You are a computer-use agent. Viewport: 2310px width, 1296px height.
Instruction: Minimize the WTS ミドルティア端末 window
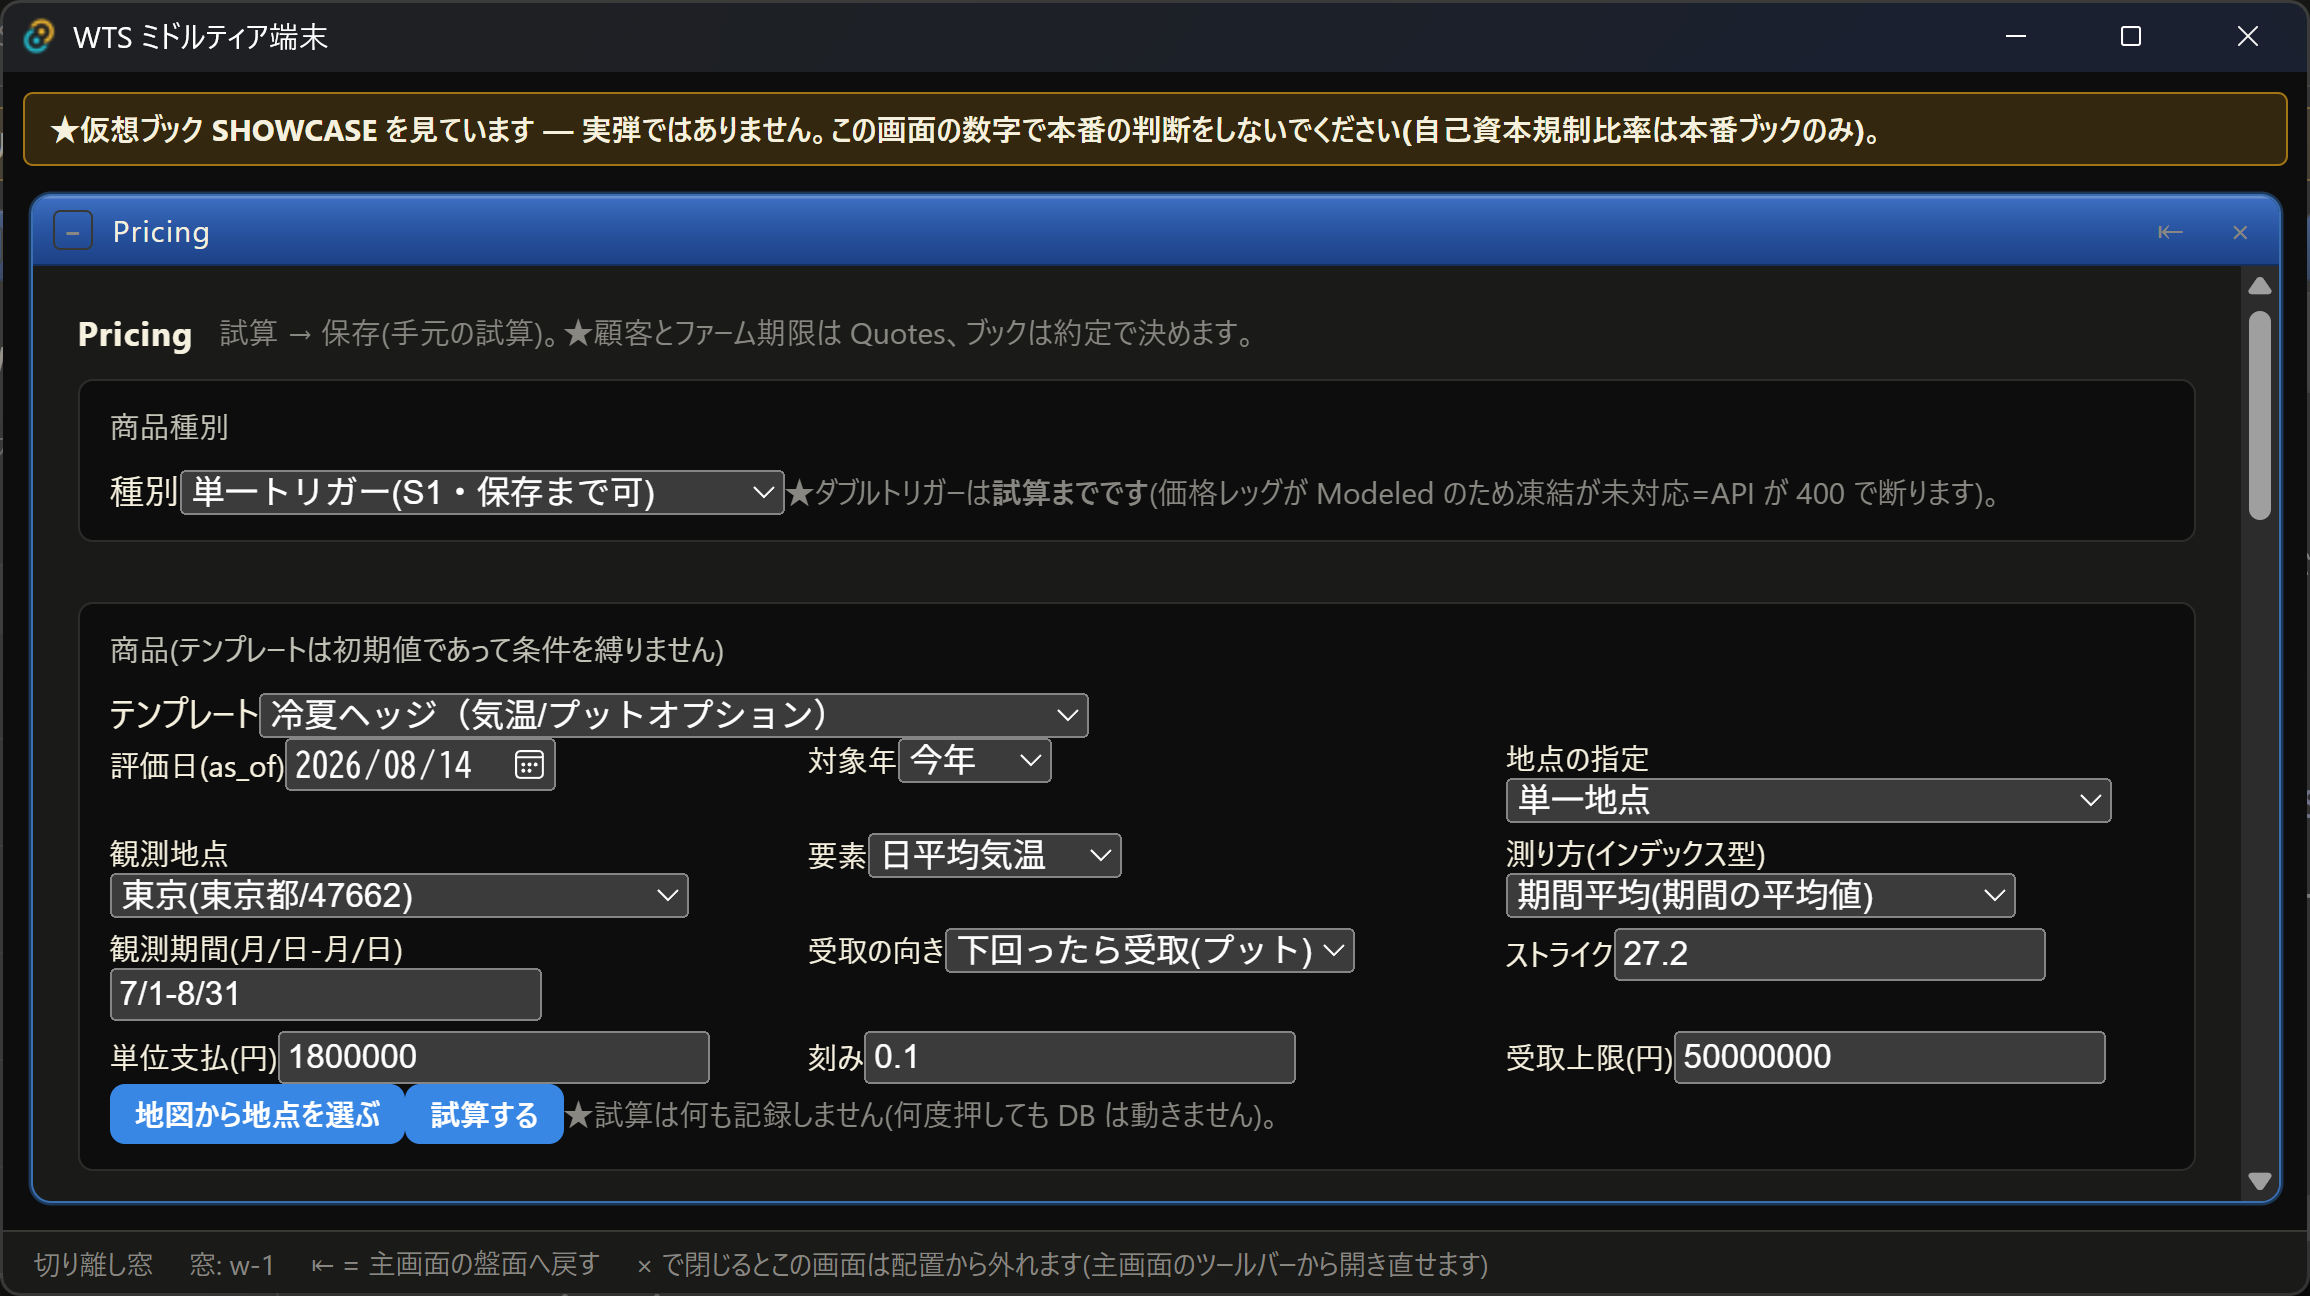click(x=2016, y=36)
